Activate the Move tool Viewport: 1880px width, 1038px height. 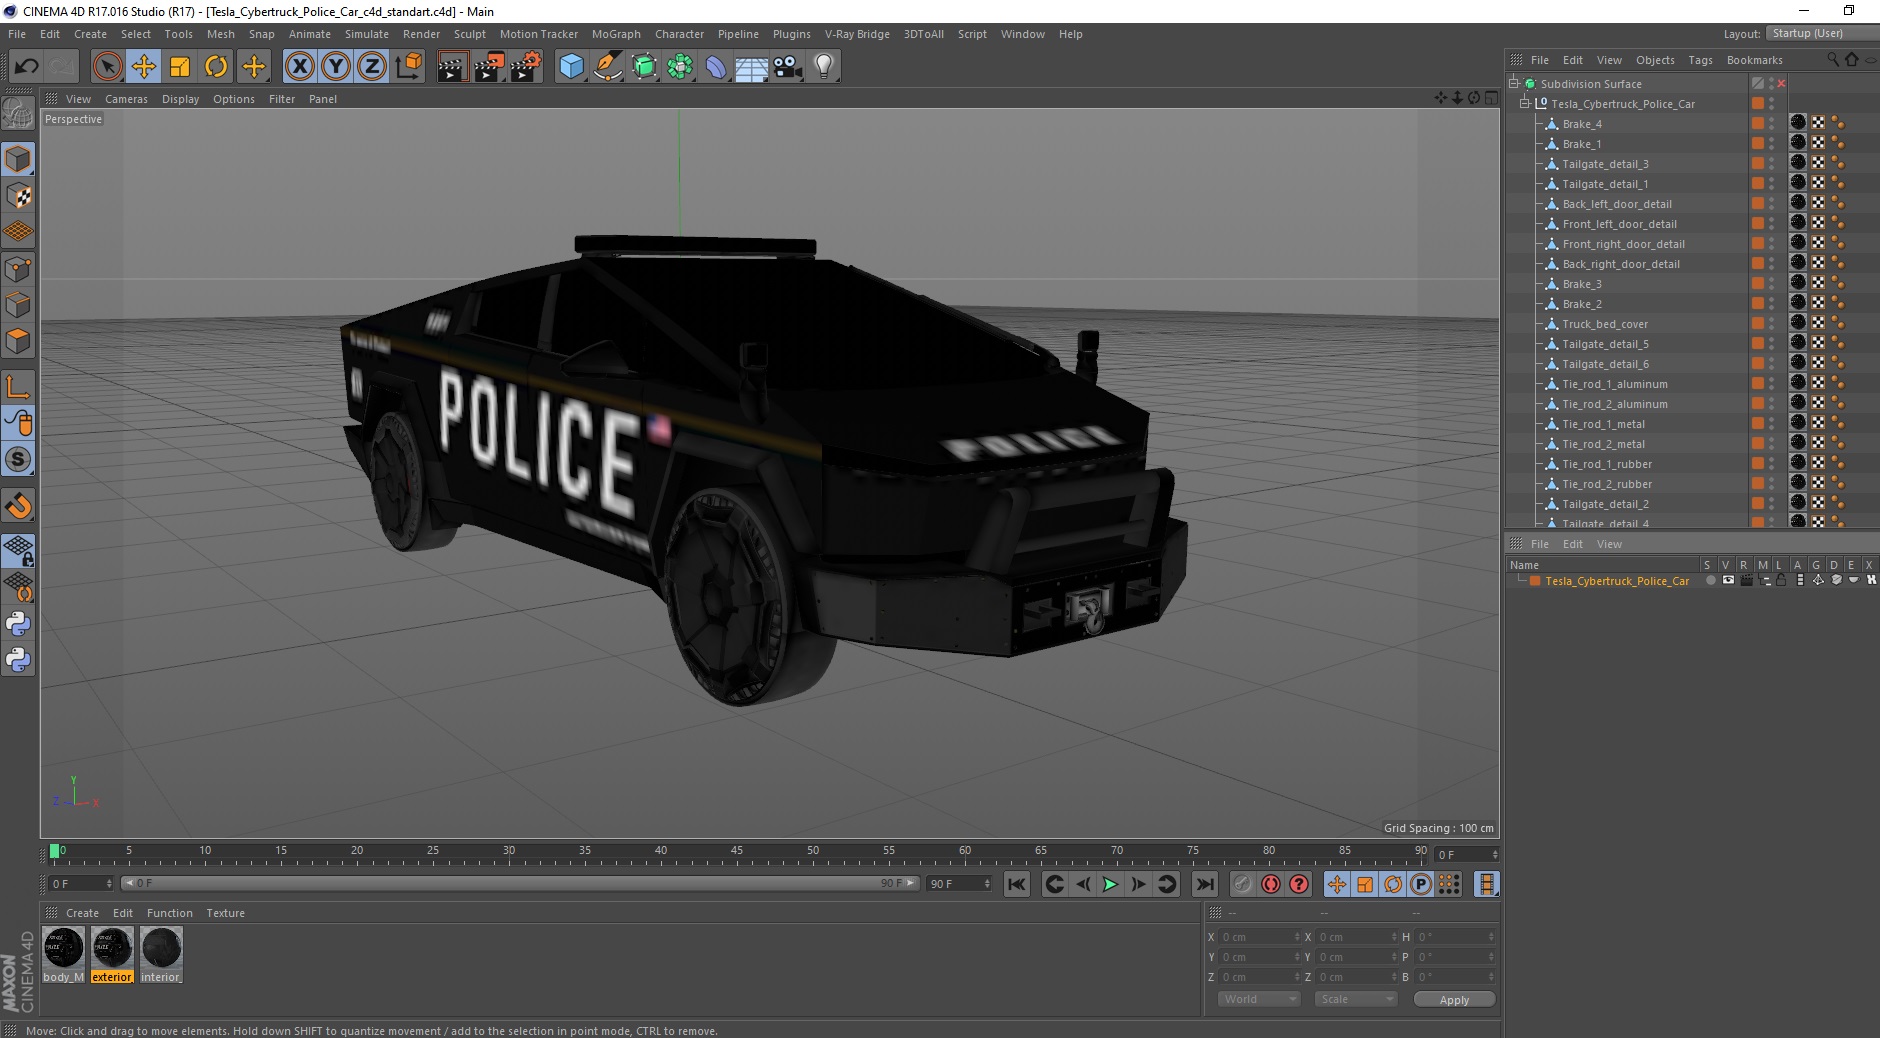[x=144, y=67]
